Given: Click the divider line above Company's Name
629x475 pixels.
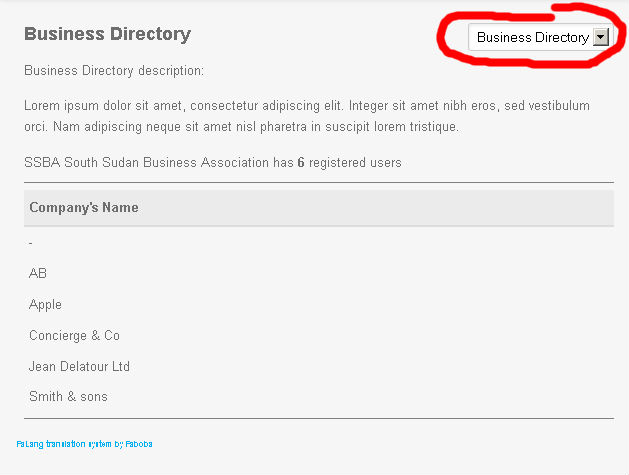Looking at the screenshot, I should pos(319,183).
